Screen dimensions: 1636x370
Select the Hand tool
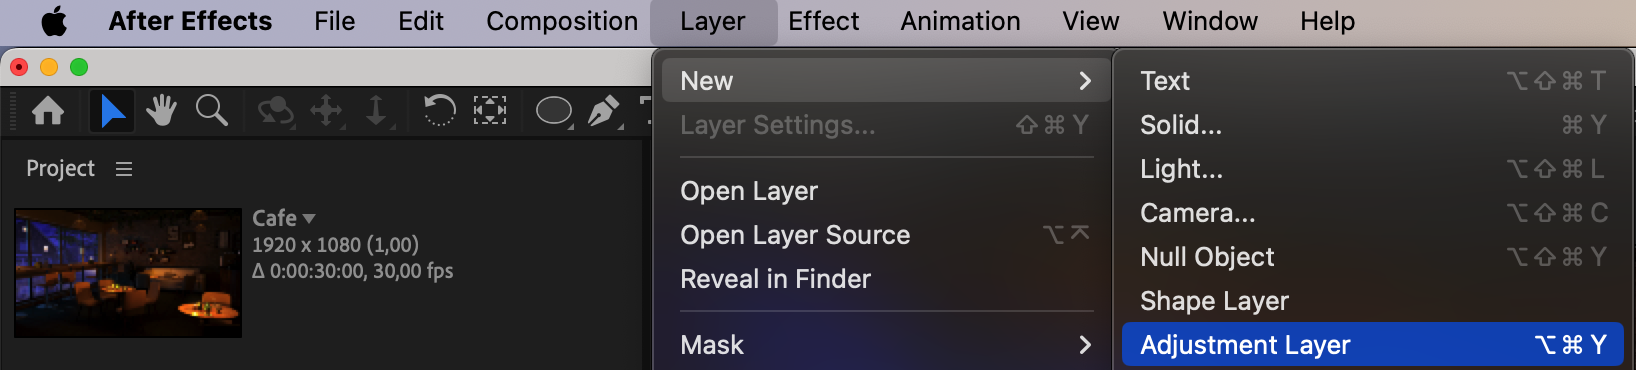(161, 110)
